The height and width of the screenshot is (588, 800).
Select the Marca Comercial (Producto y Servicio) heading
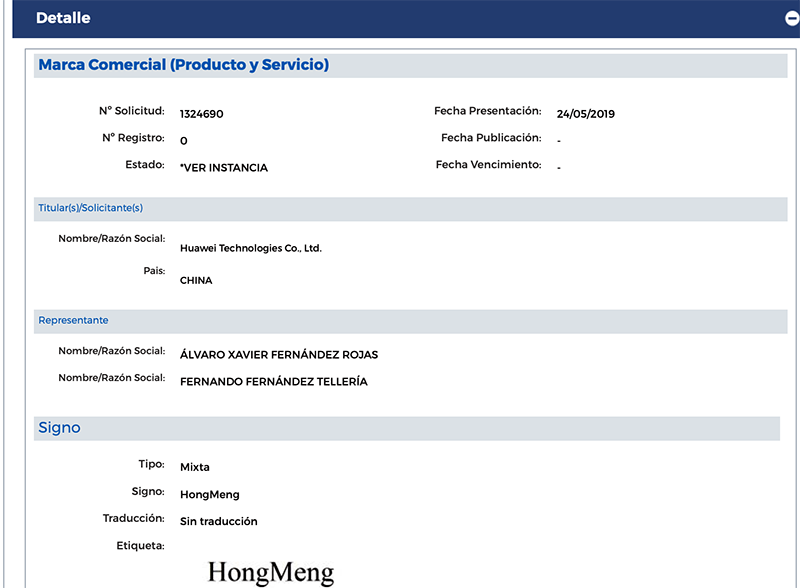click(x=184, y=65)
